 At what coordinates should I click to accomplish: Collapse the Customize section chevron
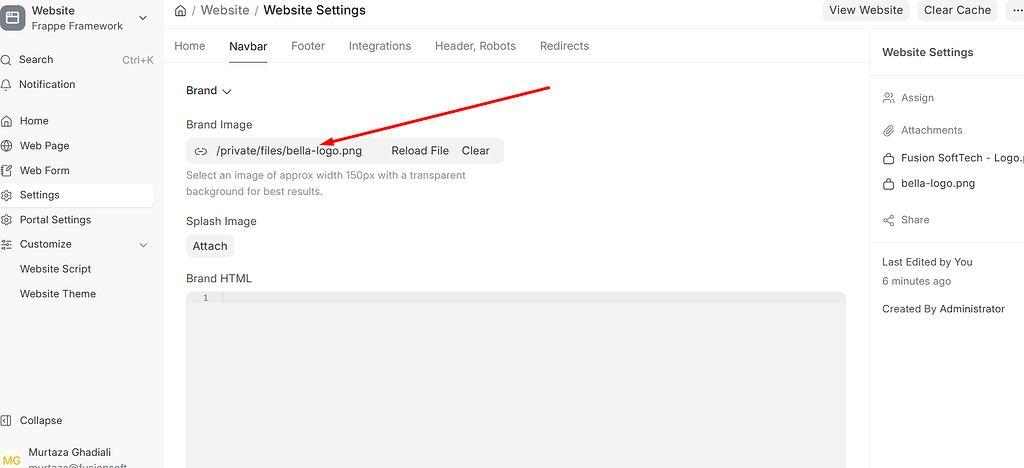pyautogui.click(x=144, y=245)
